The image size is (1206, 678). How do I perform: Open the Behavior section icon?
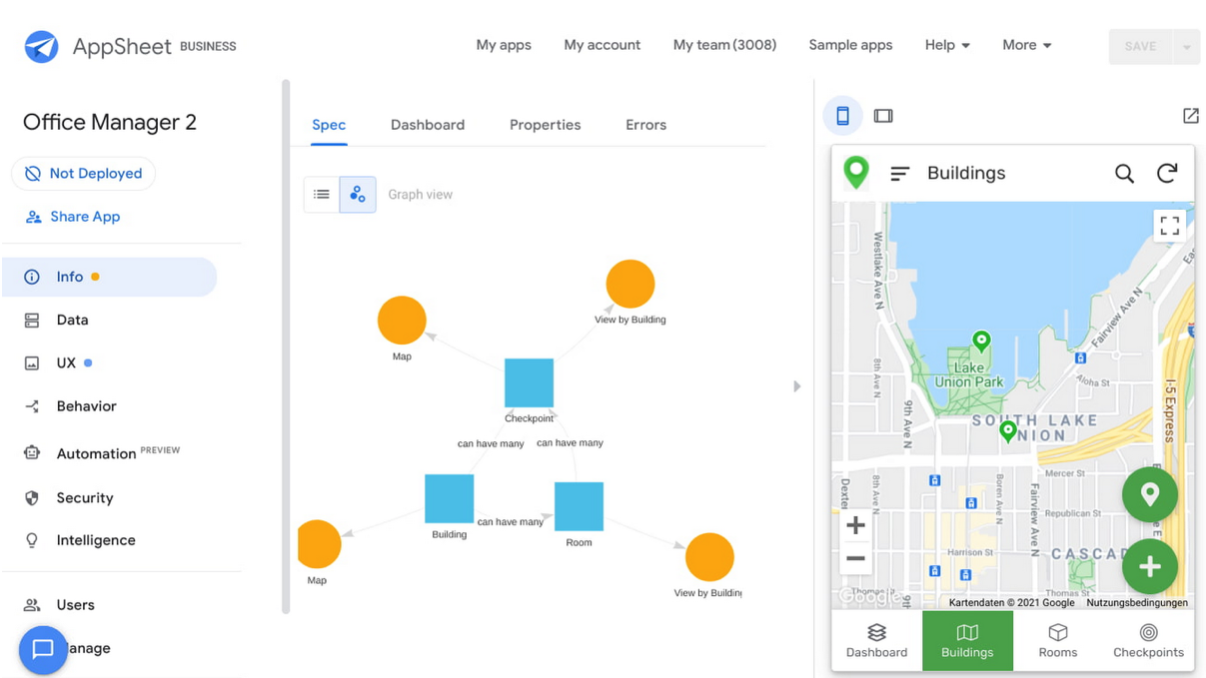point(32,406)
